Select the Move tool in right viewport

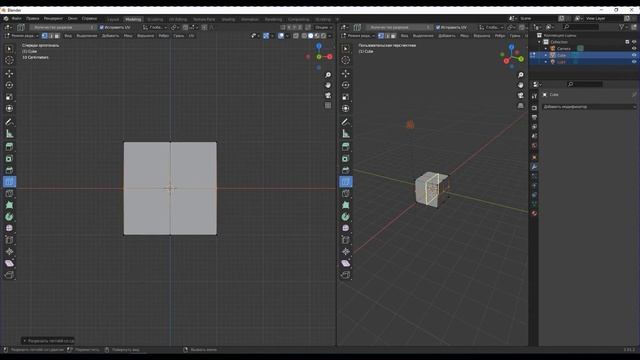click(346, 73)
